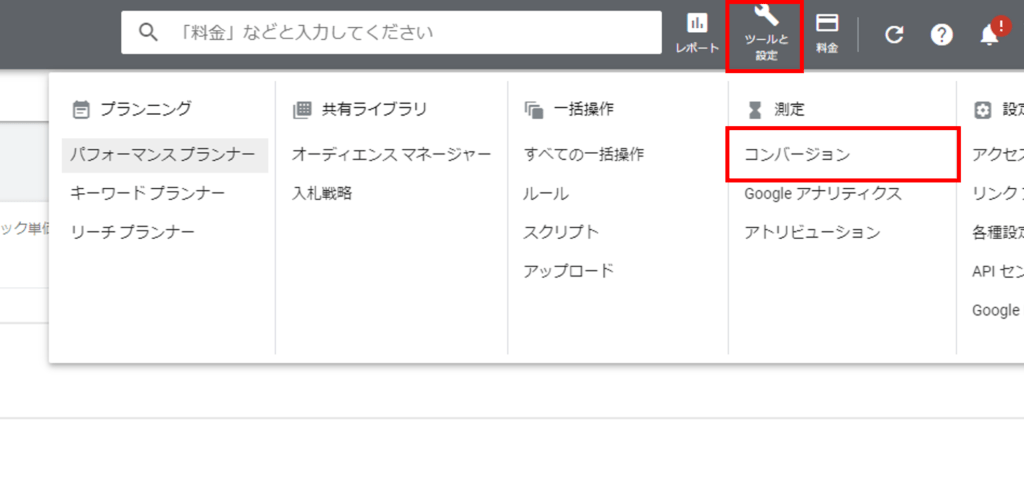The height and width of the screenshot is (483, 1024).
Task: Click the search magnifier icon
Action: click(x=149, y=32)
